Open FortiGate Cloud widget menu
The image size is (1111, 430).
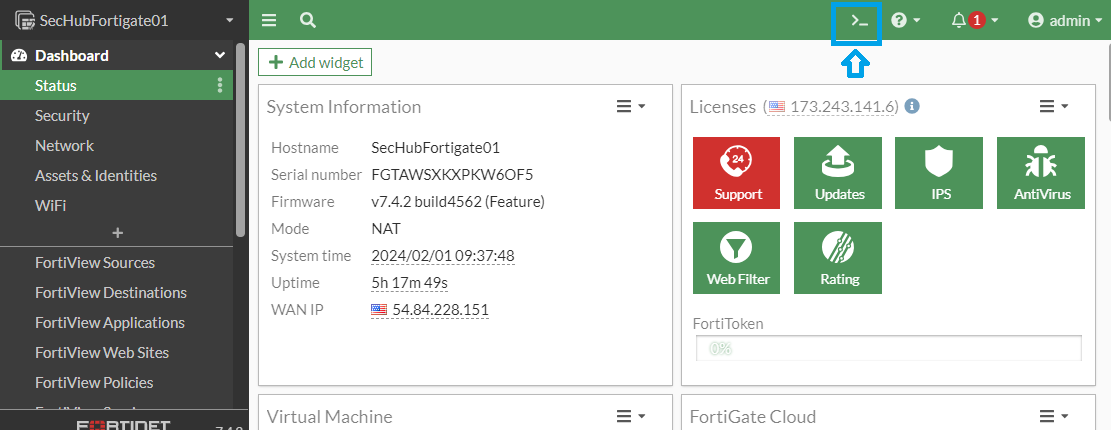[x=1054, y=416]
